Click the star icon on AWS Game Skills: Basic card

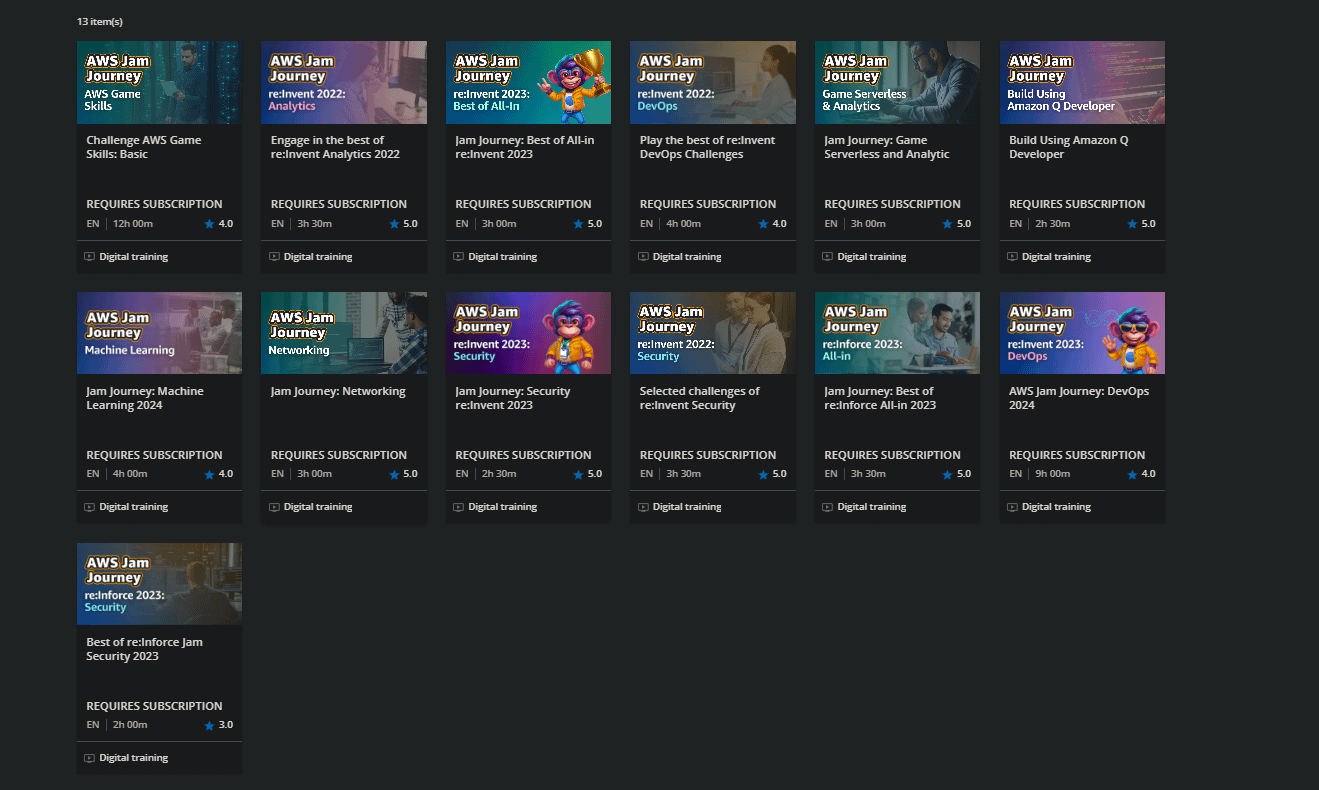[209, 224]
